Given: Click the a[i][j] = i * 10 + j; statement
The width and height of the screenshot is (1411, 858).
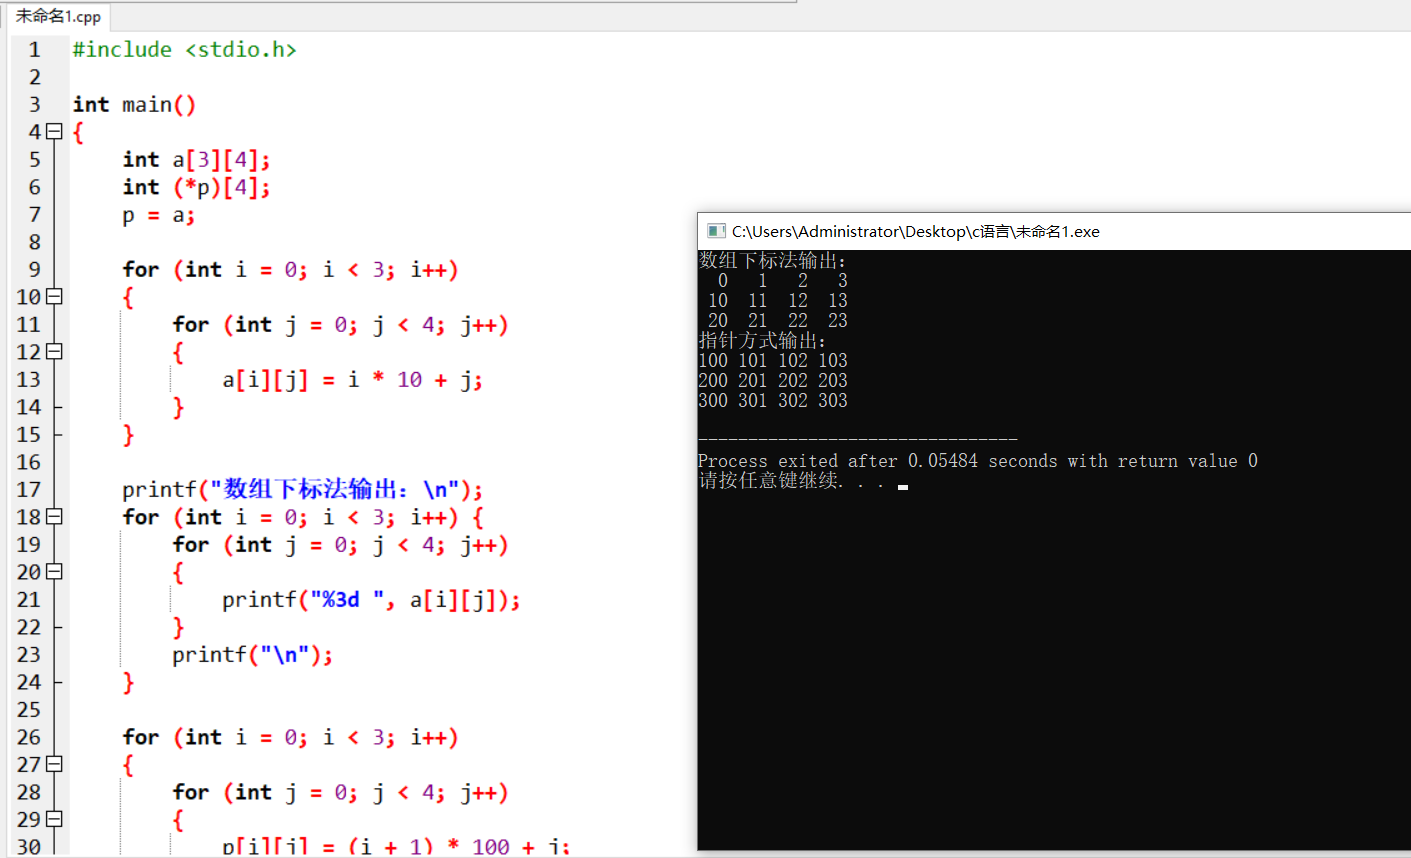Looking at the screenshot, I should click(x=352, y=379).
